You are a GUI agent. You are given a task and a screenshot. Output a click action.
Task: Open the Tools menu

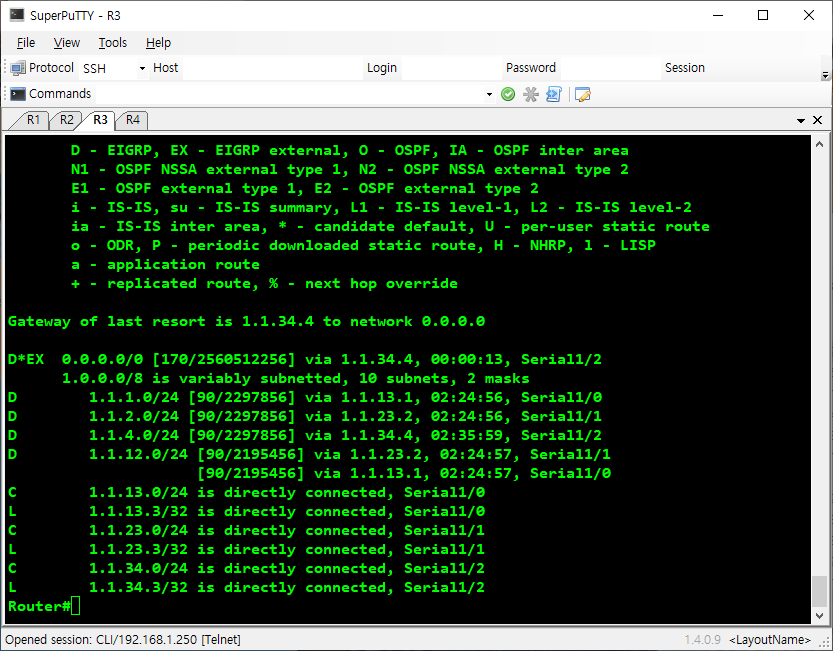click(113, 43)
